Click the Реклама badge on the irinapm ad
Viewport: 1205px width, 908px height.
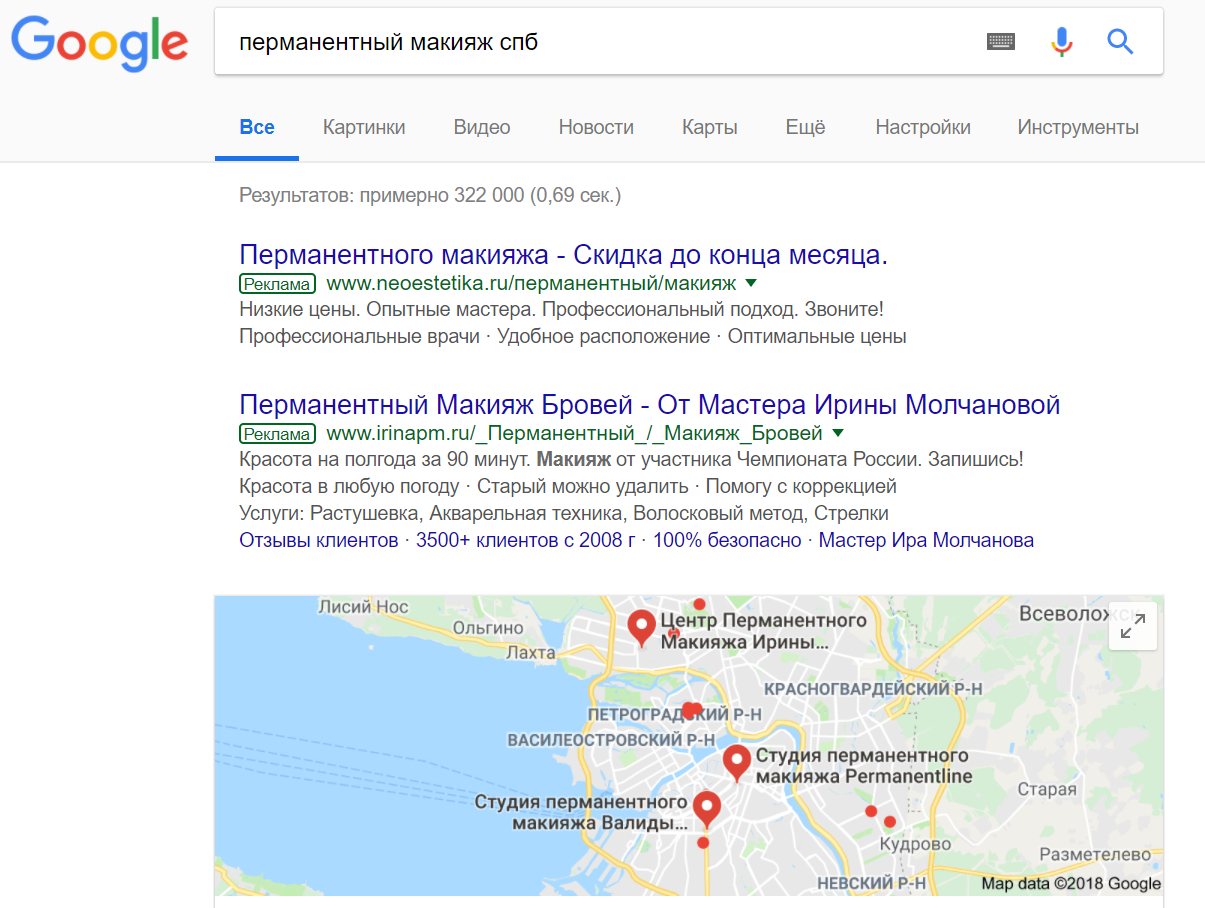tap(277, 434)
